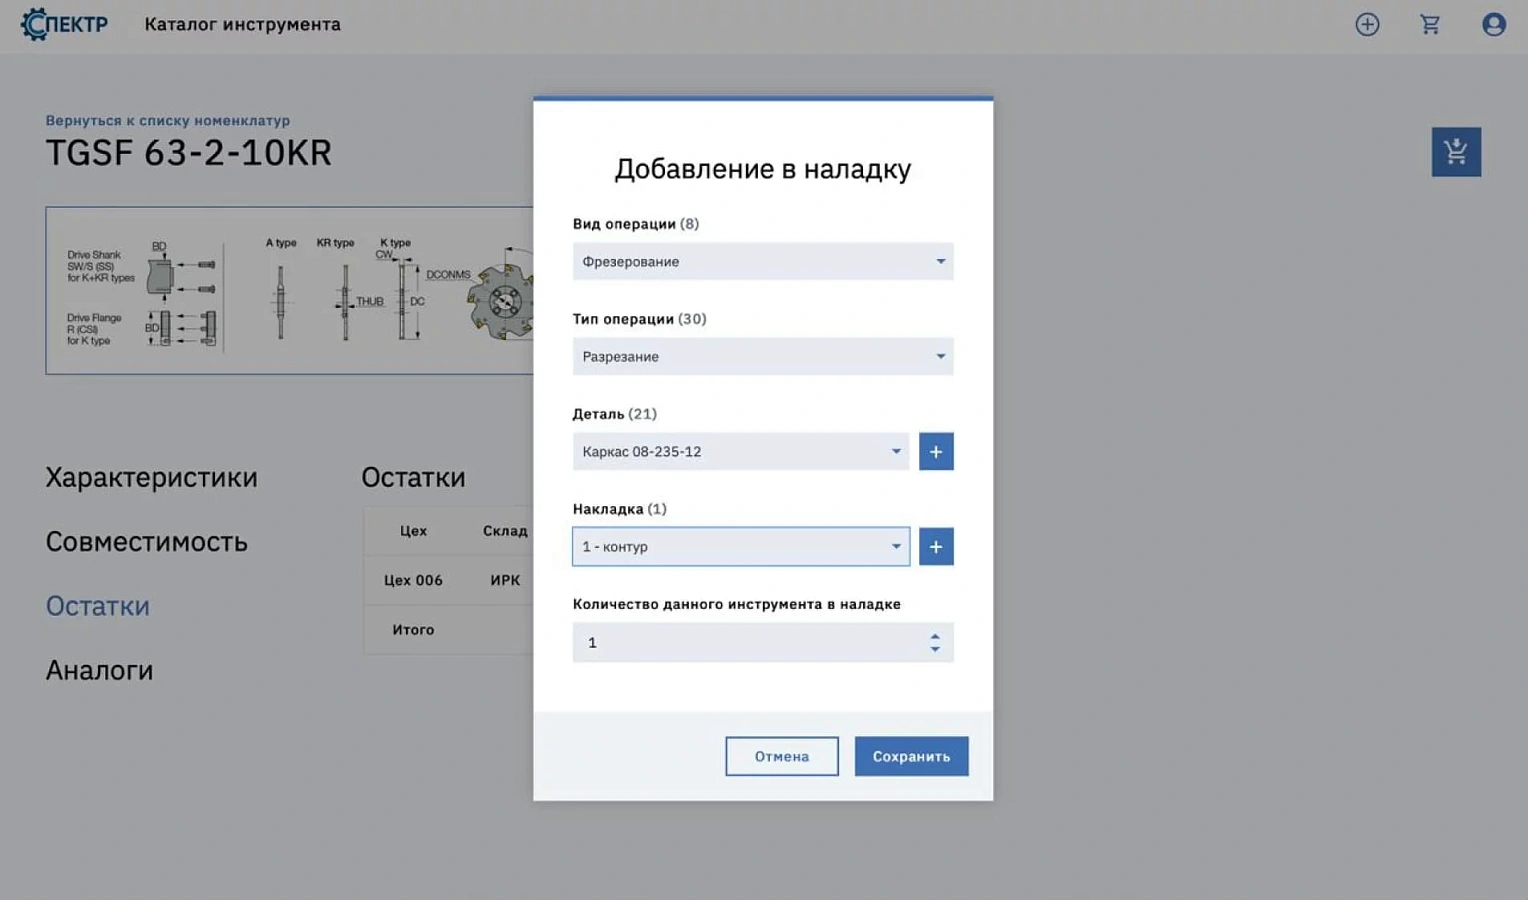
Task: Open the add (plus circle) header icon
Action: [1367, 24]
